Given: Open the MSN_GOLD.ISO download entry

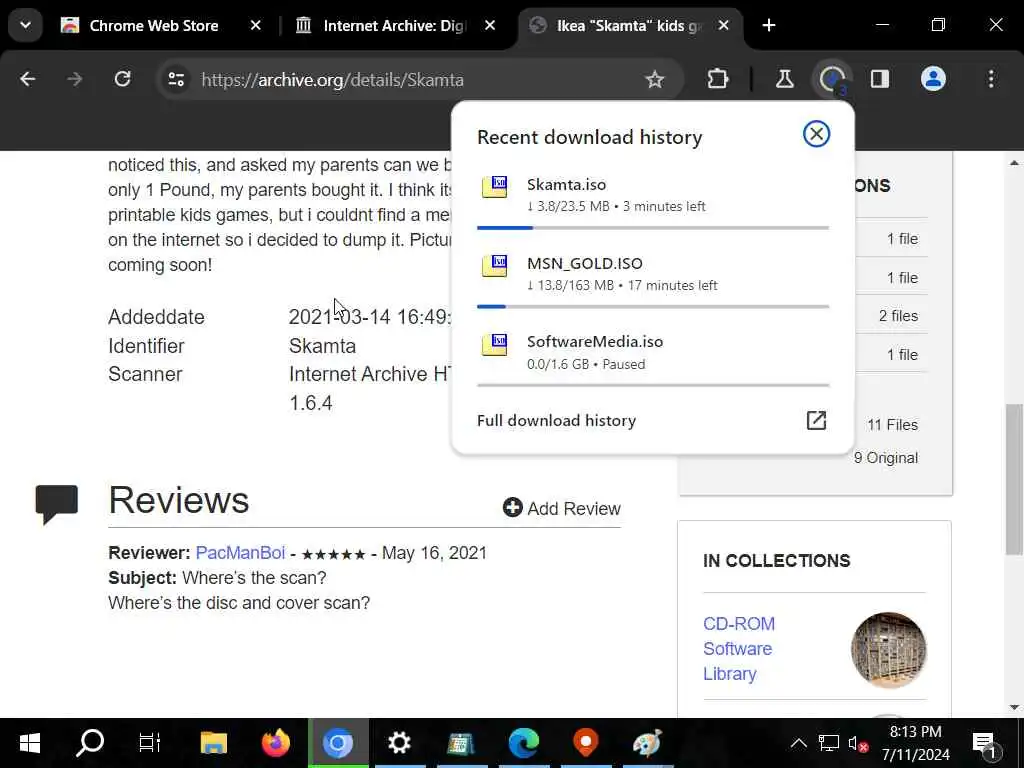Looking at the screenshot, I should click(x=653, y=274).
